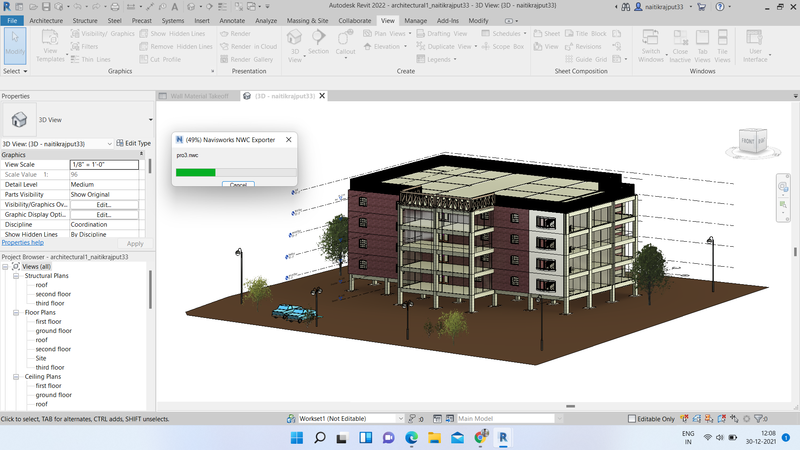This screenshot has height=450, width=800.
Task: Open Properties help link
Action: (x=22, y=243)
